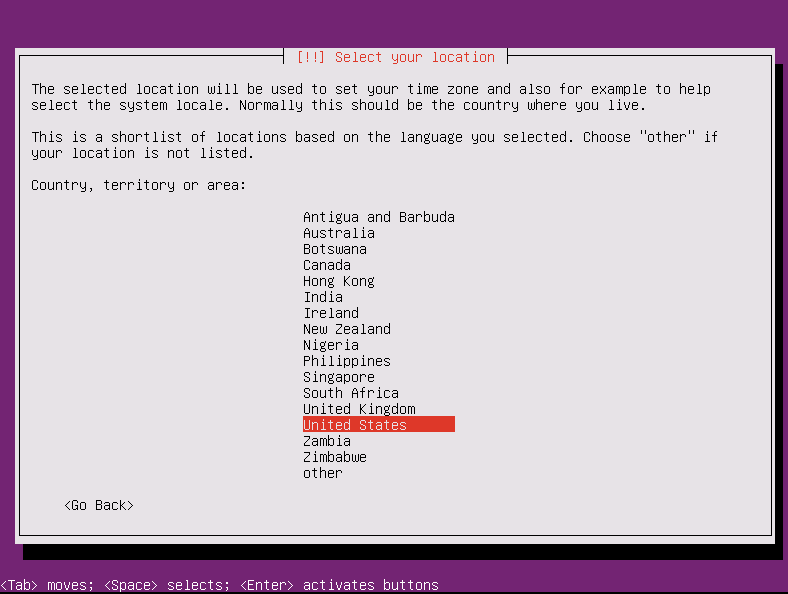788x594 pixels.
Task: Pick South Africa as the location
Action: coord(351,393)
